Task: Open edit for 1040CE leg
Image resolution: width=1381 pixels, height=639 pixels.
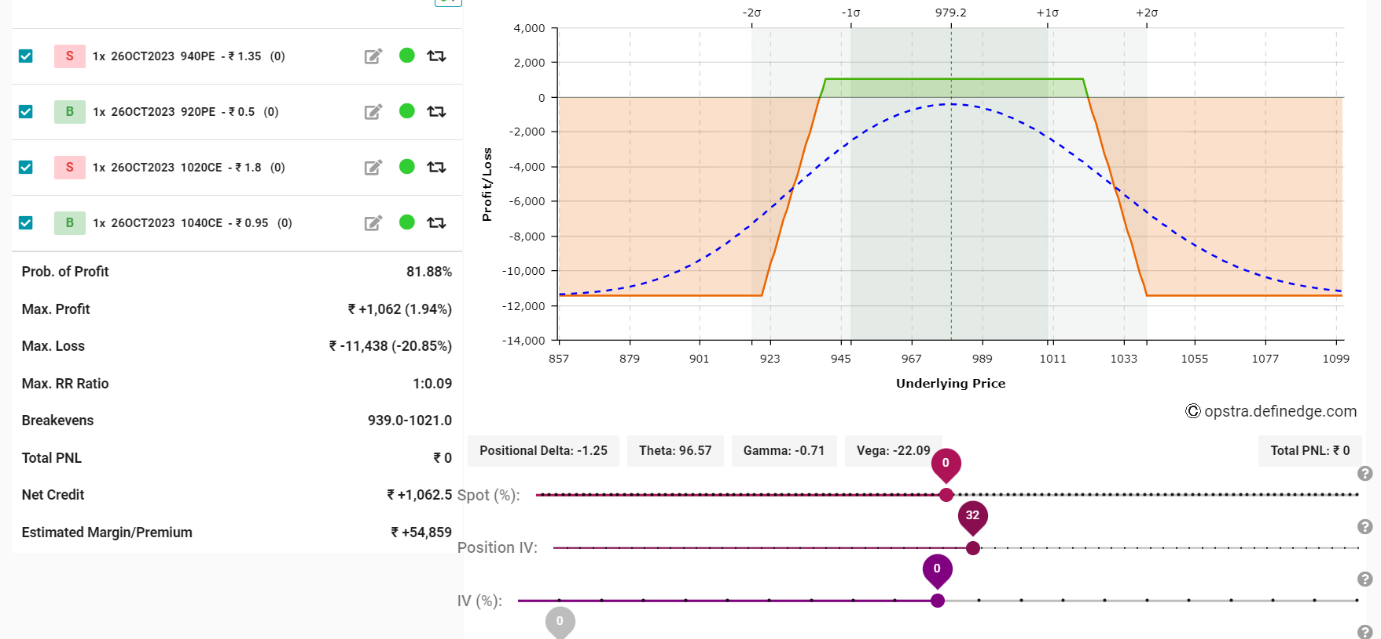Action: point(373,223)
